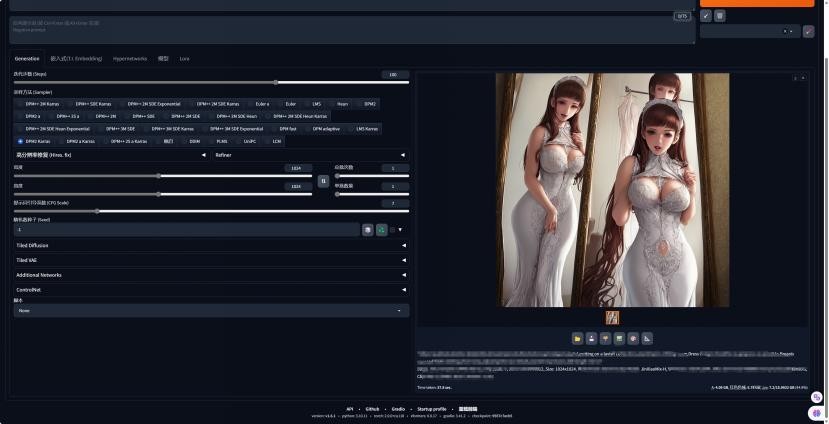
Task: Open the output images folder icon
Action: (x=577, y=338)
